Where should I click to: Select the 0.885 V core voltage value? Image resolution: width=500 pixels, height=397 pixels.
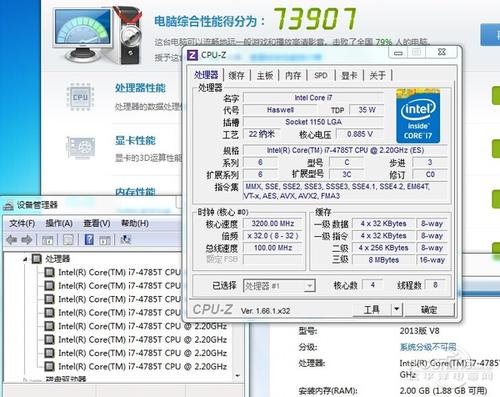[360, 134]
